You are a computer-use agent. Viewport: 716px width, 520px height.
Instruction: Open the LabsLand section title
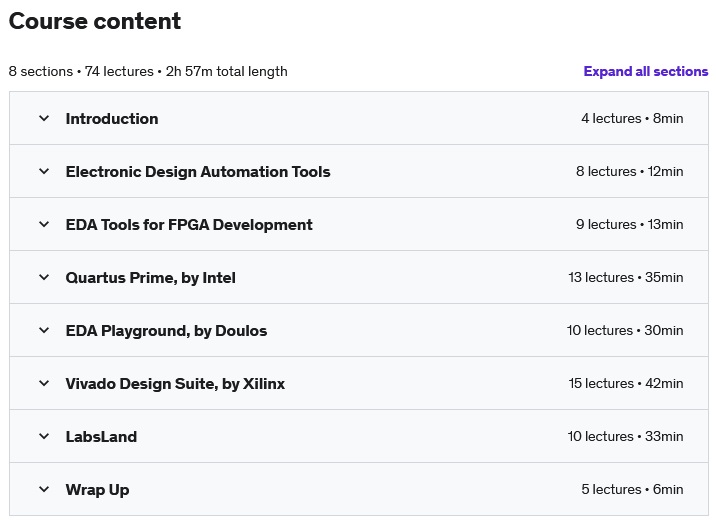(101, 436)
